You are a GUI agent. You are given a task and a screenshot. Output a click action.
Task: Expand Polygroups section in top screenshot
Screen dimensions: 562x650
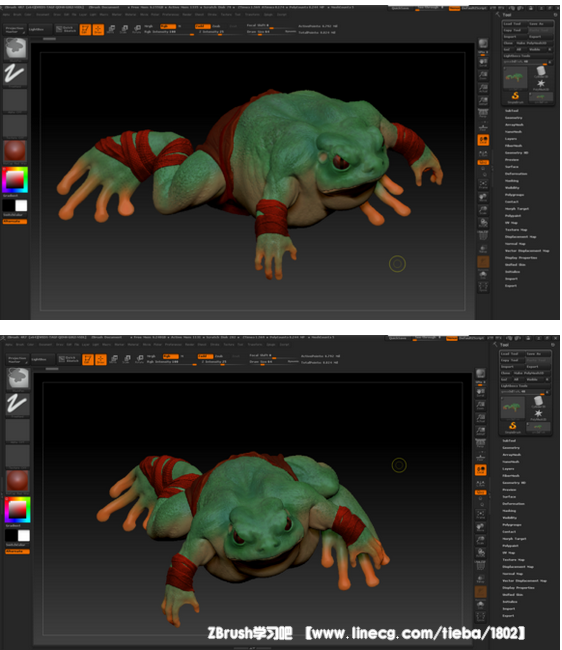514,195
